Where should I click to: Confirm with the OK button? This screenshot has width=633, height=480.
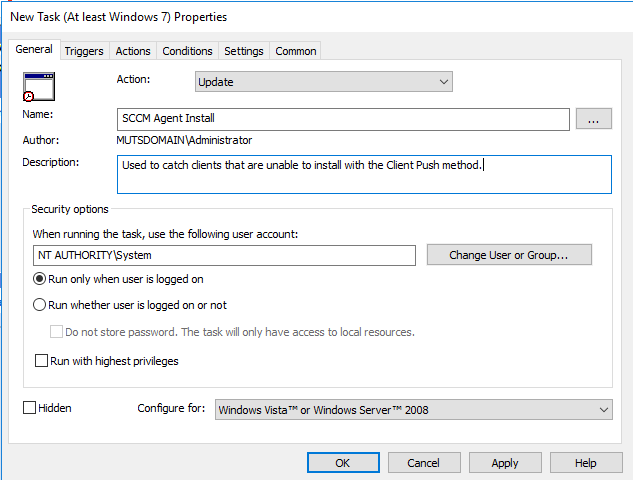(343, 463)
